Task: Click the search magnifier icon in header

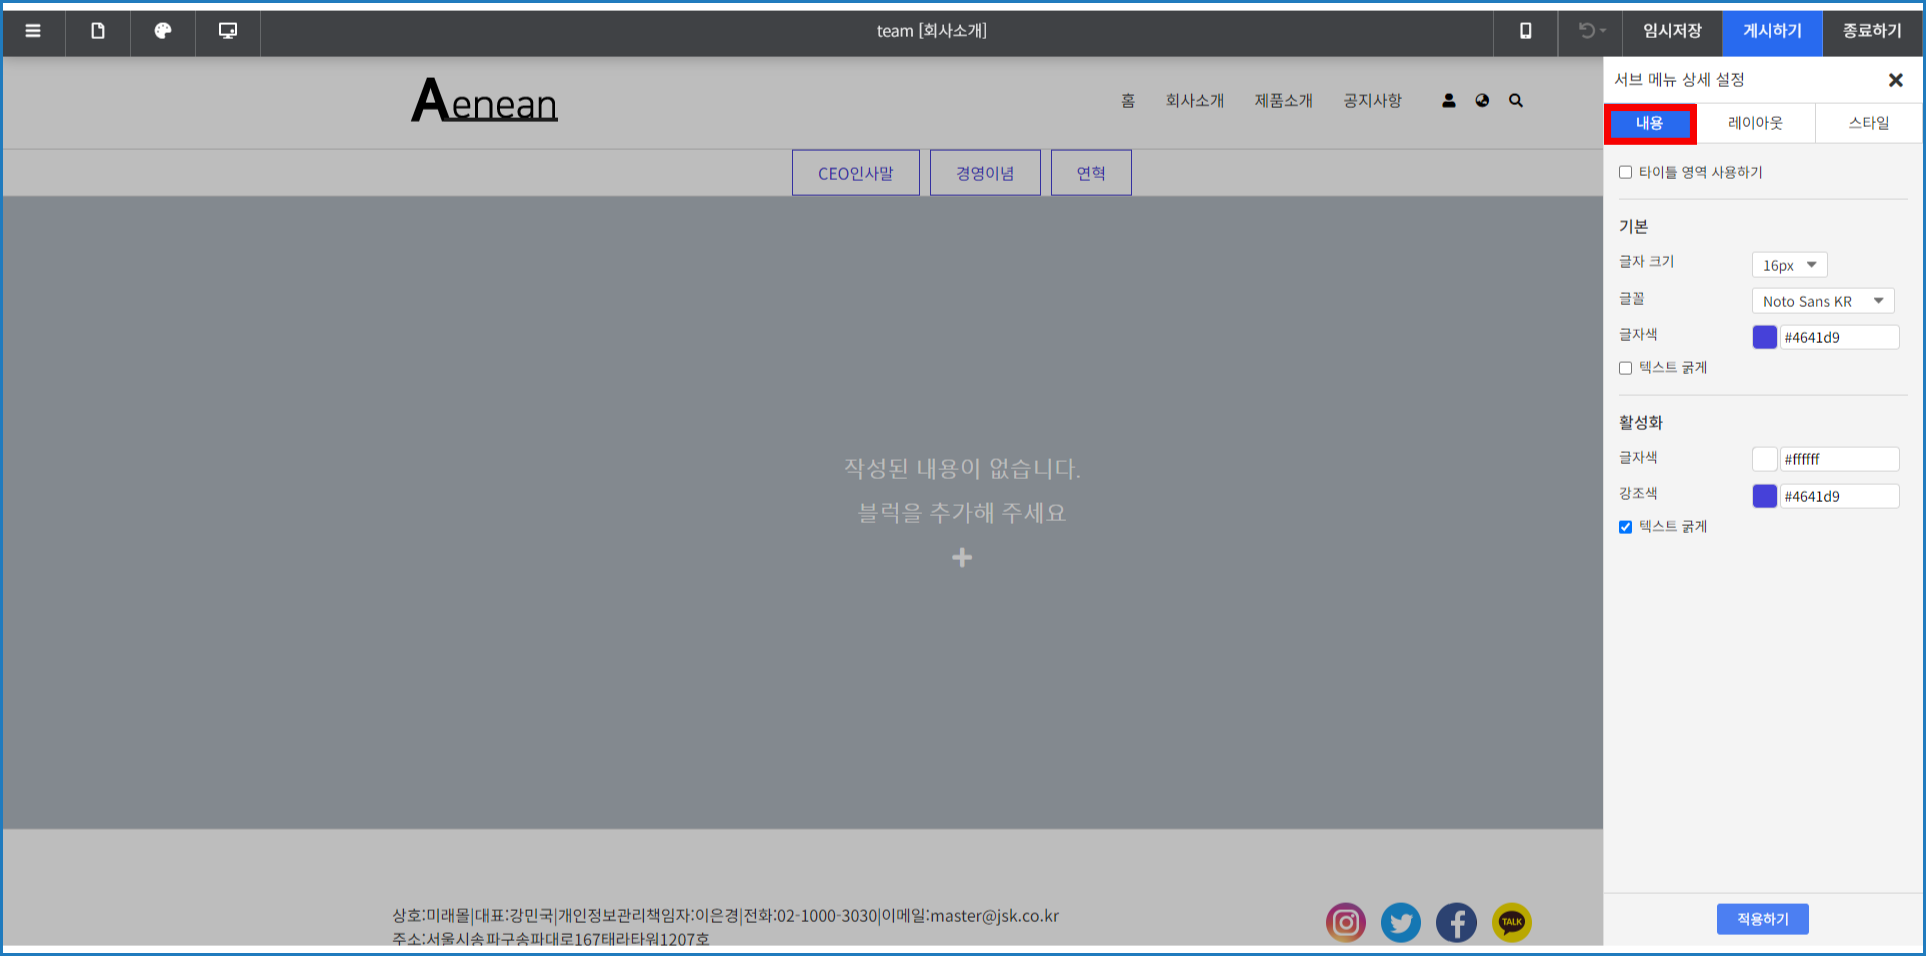Action: click(x=1516, y=101)
